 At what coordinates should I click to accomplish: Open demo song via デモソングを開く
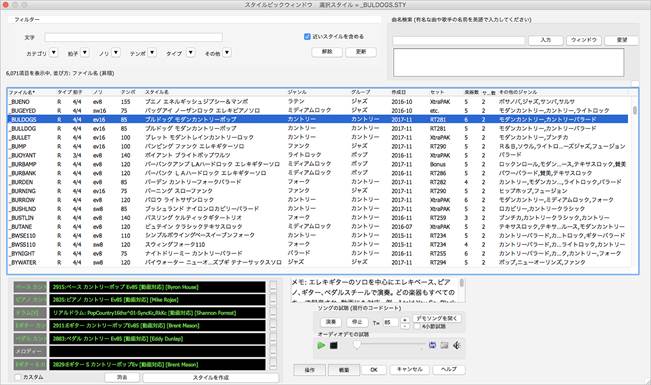pyautogui.click(x=437, y=319)
